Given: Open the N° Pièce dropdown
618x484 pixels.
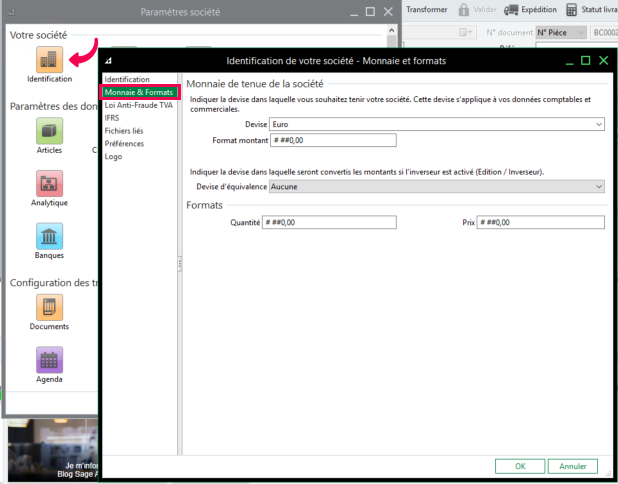Looking at the screenshot, I should 561,32.
